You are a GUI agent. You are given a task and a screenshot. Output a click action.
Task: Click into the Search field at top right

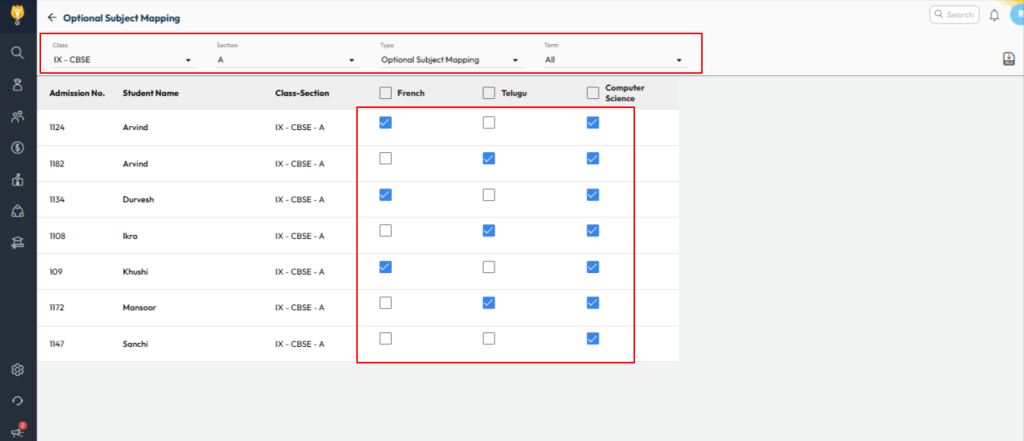957,15
